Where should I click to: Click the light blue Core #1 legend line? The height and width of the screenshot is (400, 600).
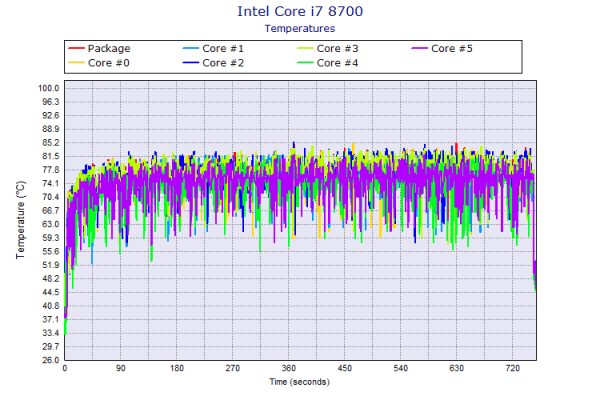click(191, 48)
